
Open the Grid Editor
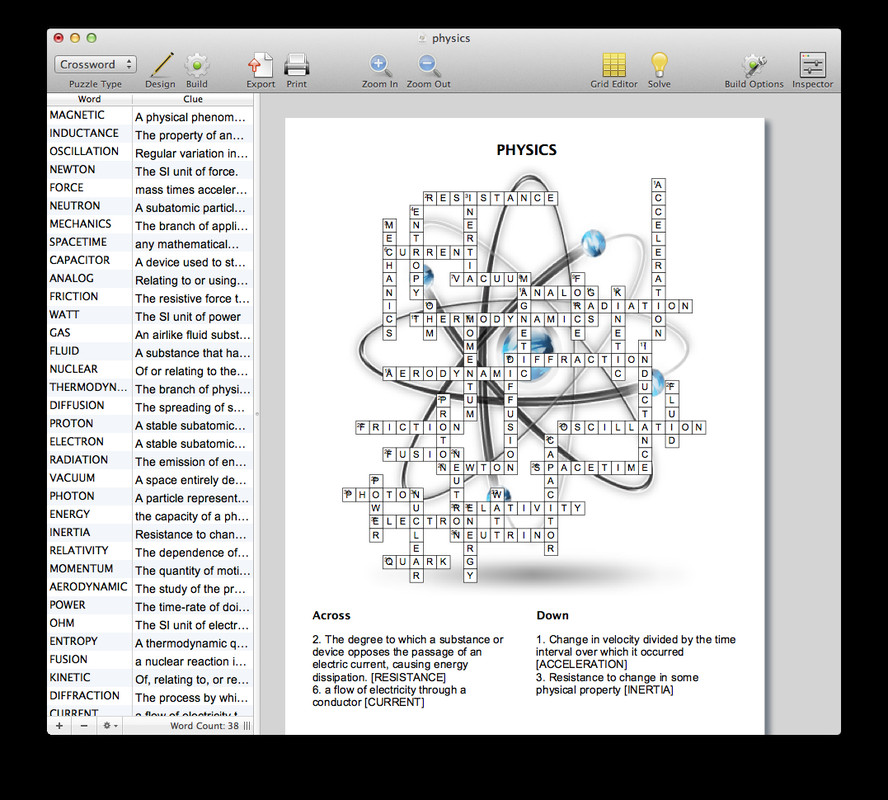(614, 70)
